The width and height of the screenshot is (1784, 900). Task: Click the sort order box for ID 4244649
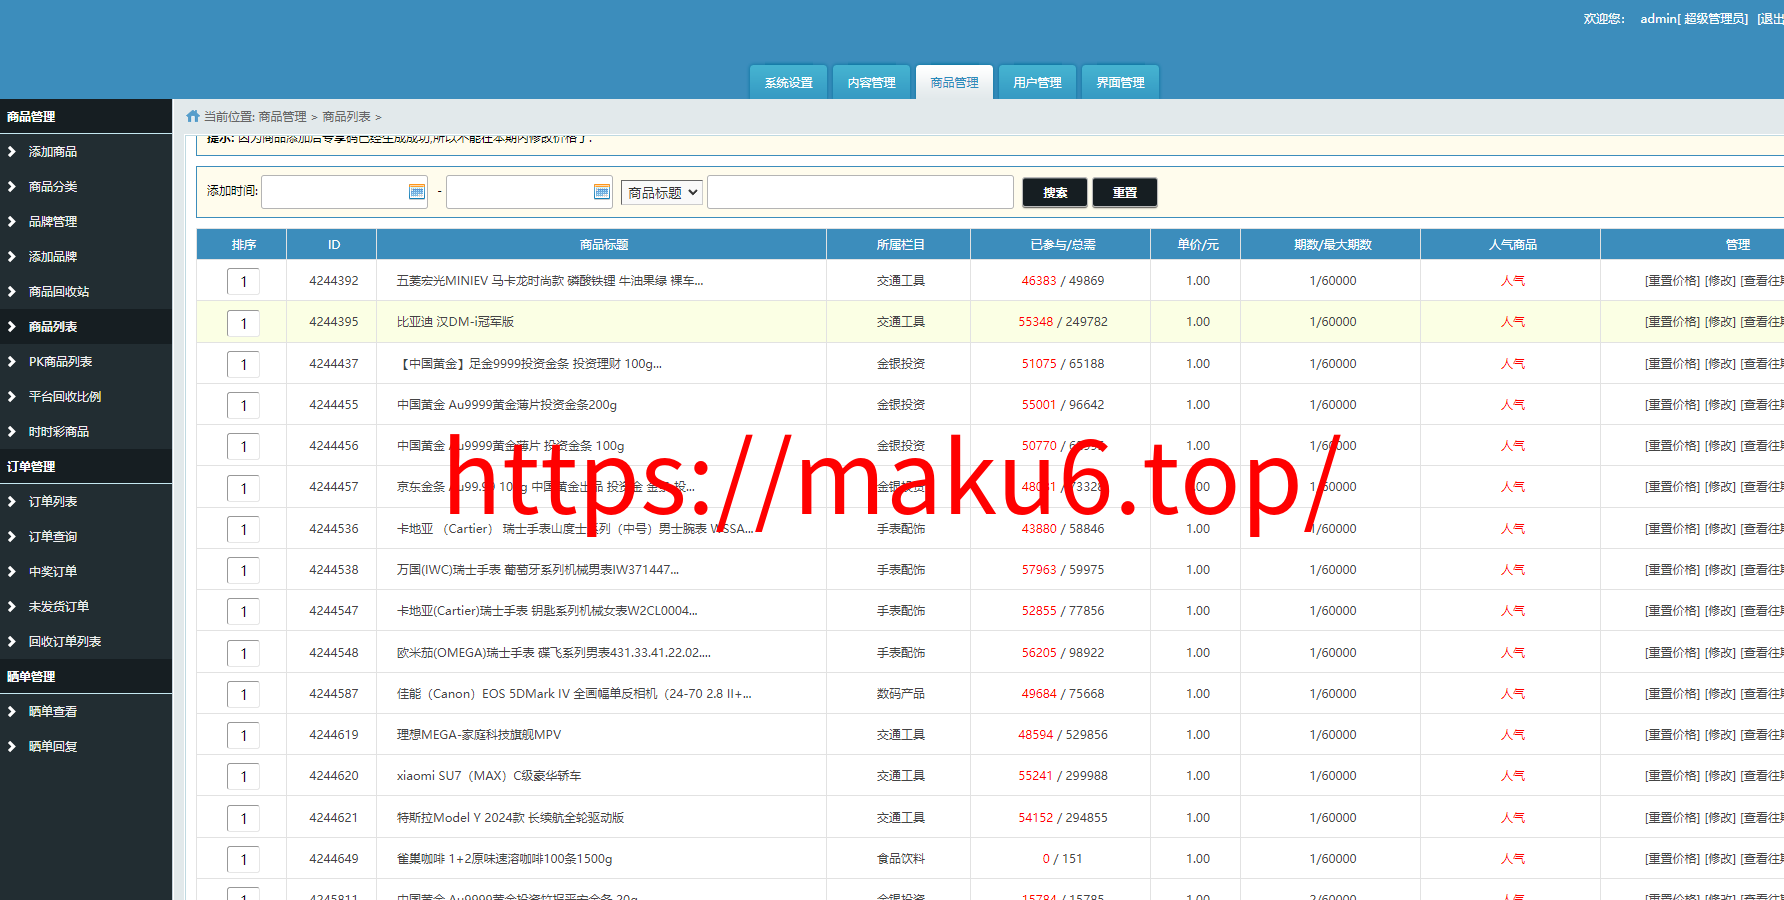click(x=243, y=860)
